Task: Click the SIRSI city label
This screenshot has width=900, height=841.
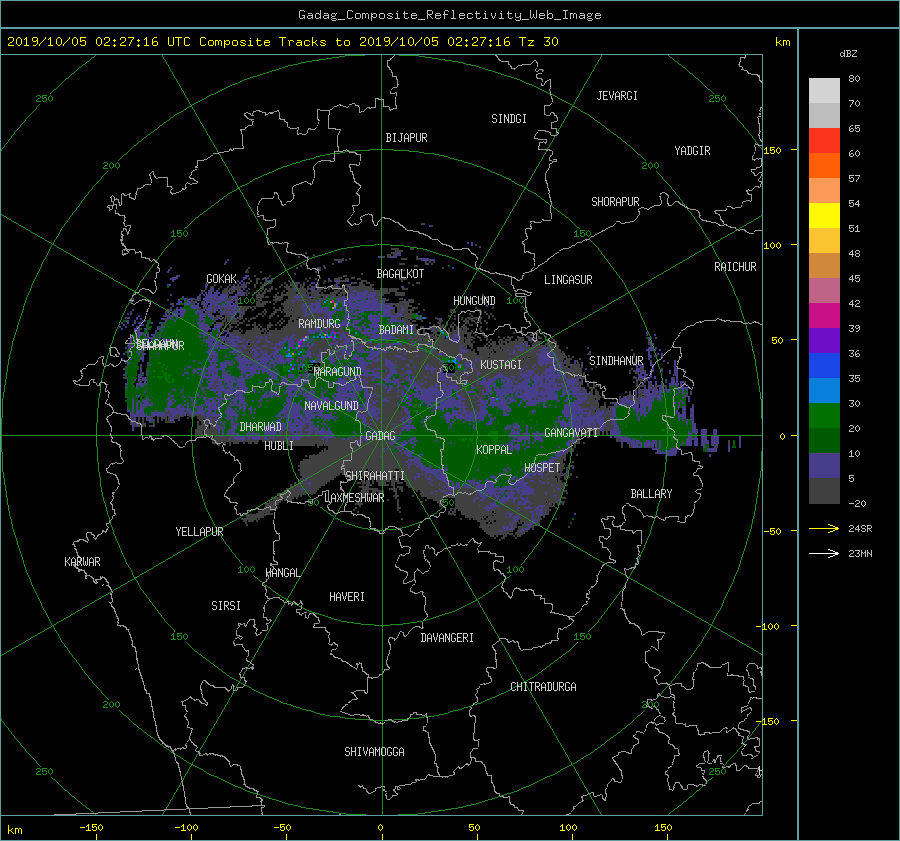Action: 226,606
